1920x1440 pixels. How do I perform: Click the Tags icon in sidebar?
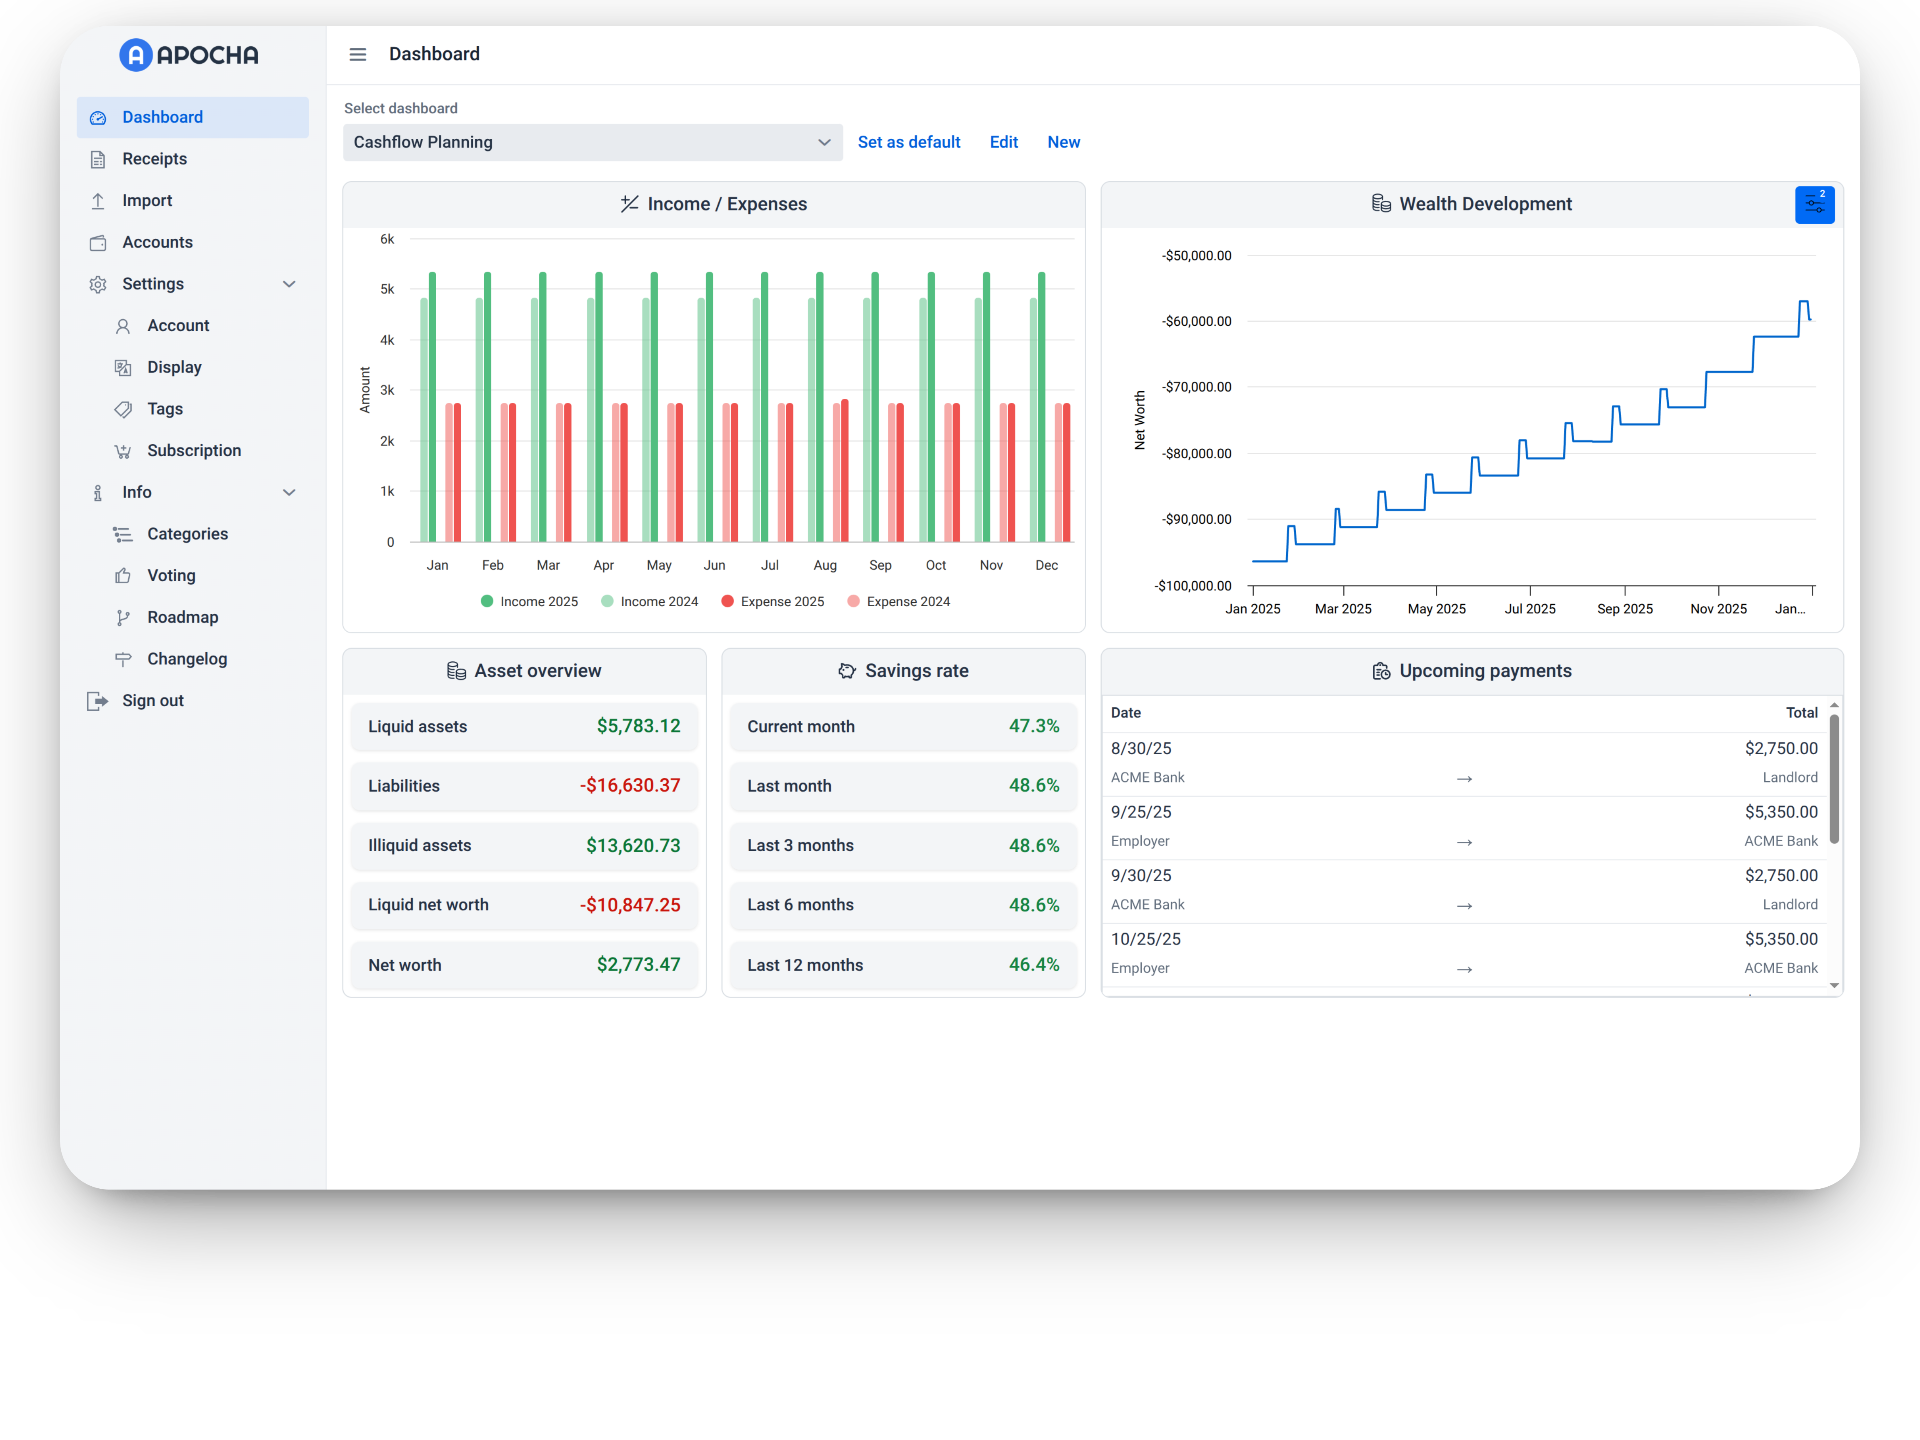click(x=123, y=409)
